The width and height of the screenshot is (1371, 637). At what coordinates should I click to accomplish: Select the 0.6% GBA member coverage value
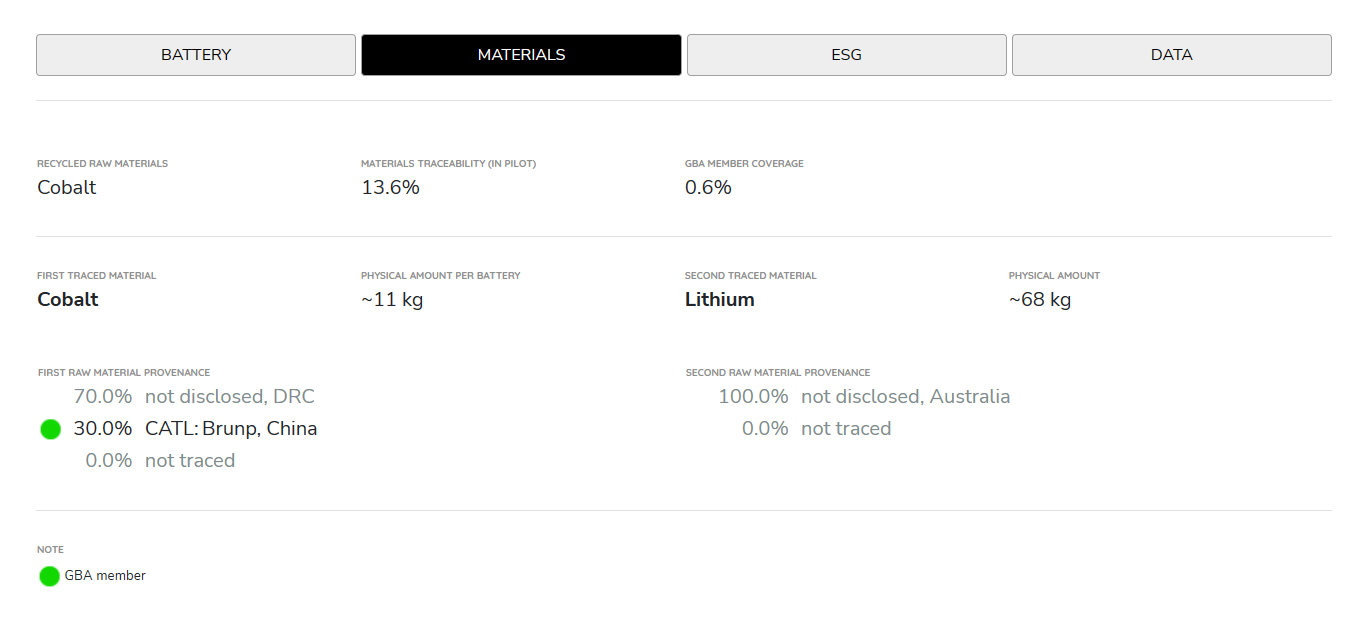click(708, 187)
